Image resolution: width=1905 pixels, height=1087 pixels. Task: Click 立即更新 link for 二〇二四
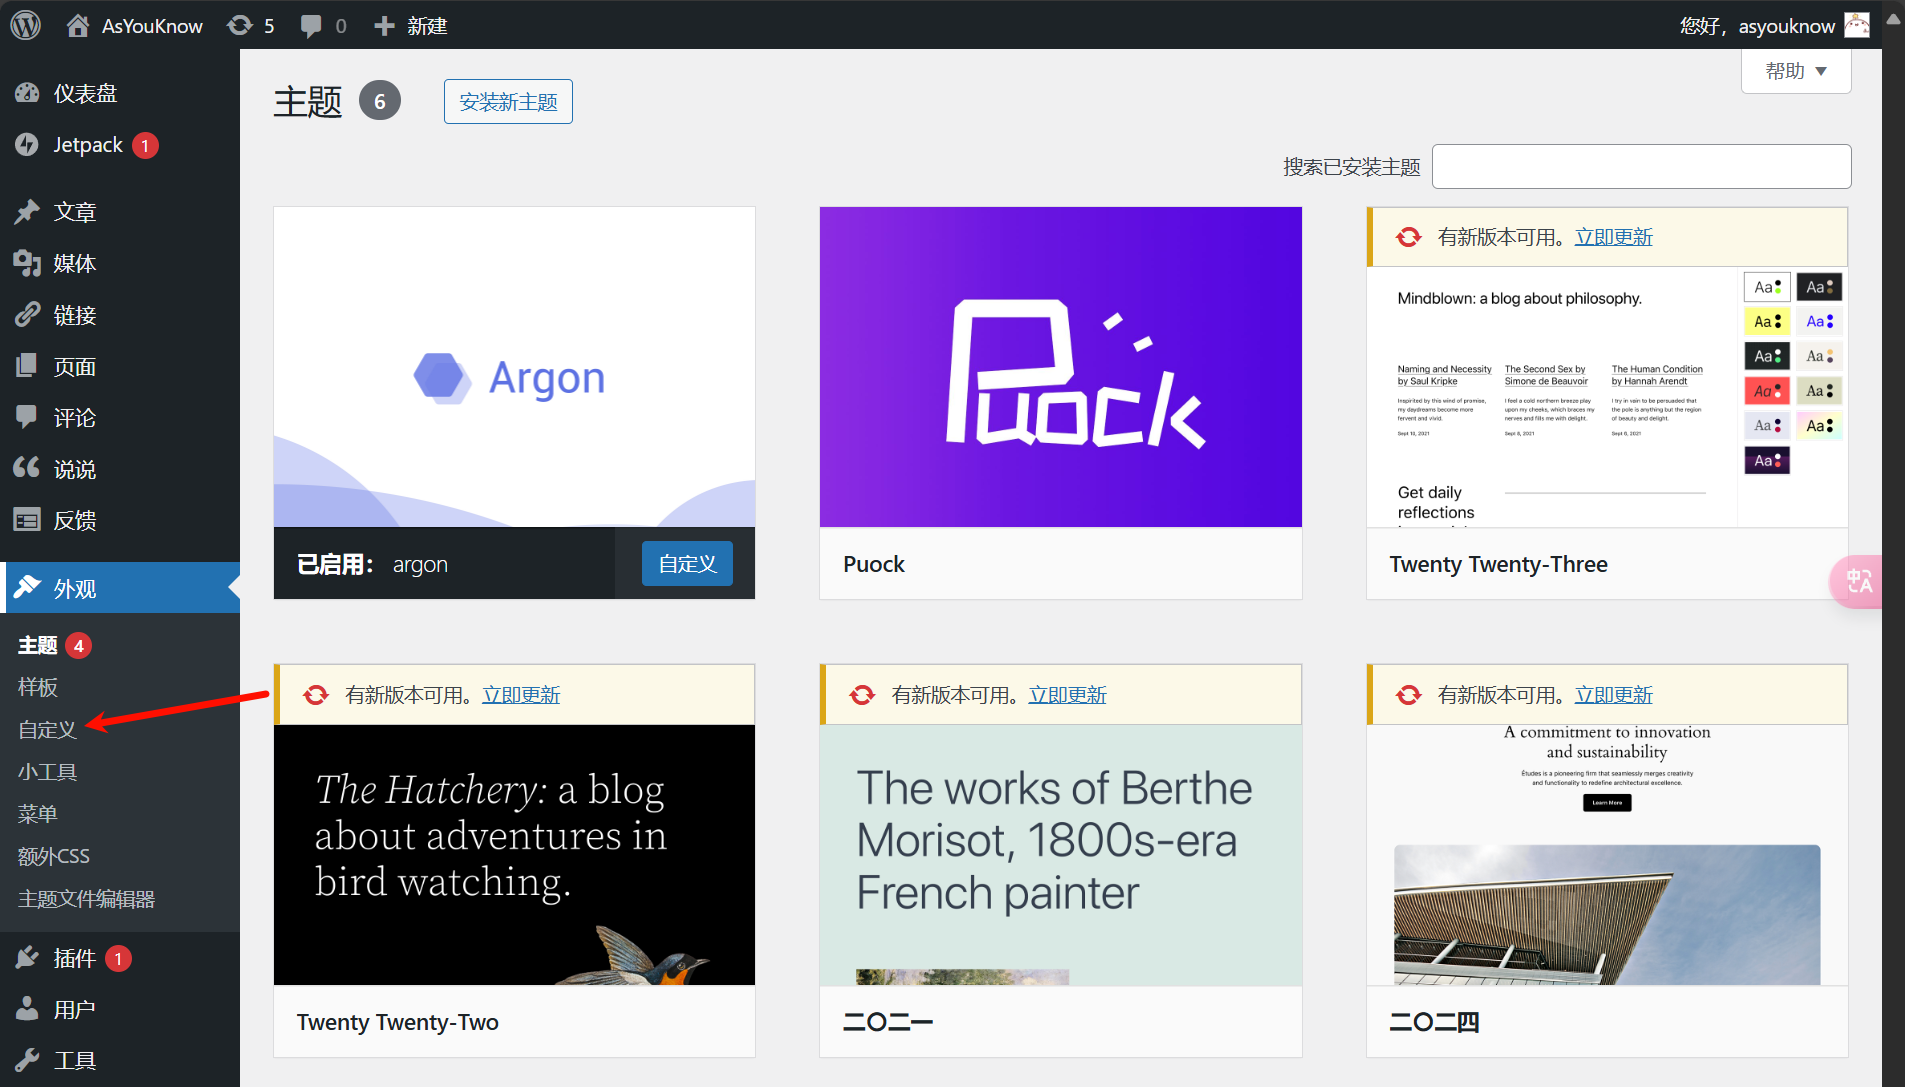[1614, 695]
